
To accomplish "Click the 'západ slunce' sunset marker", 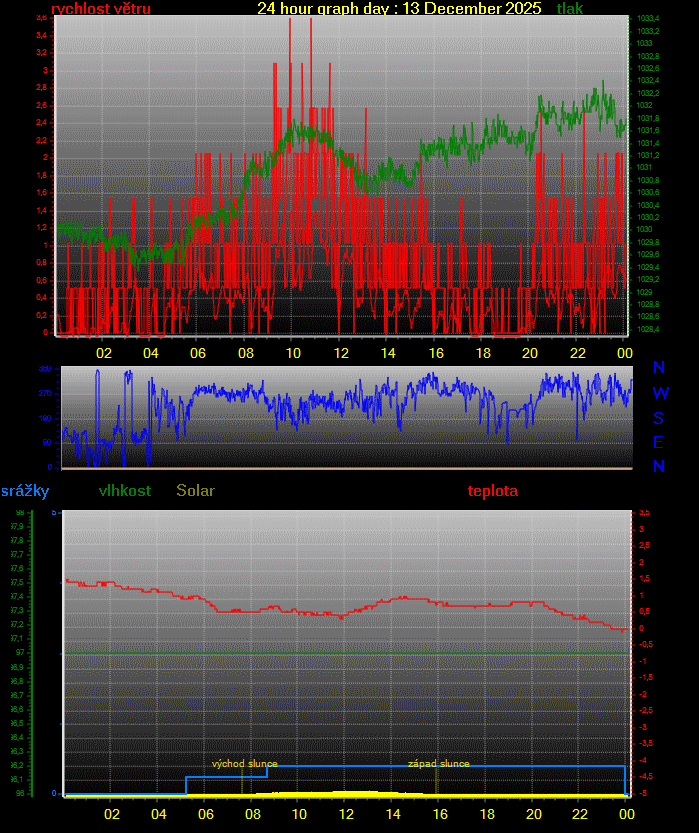I will tap(438, 764).
